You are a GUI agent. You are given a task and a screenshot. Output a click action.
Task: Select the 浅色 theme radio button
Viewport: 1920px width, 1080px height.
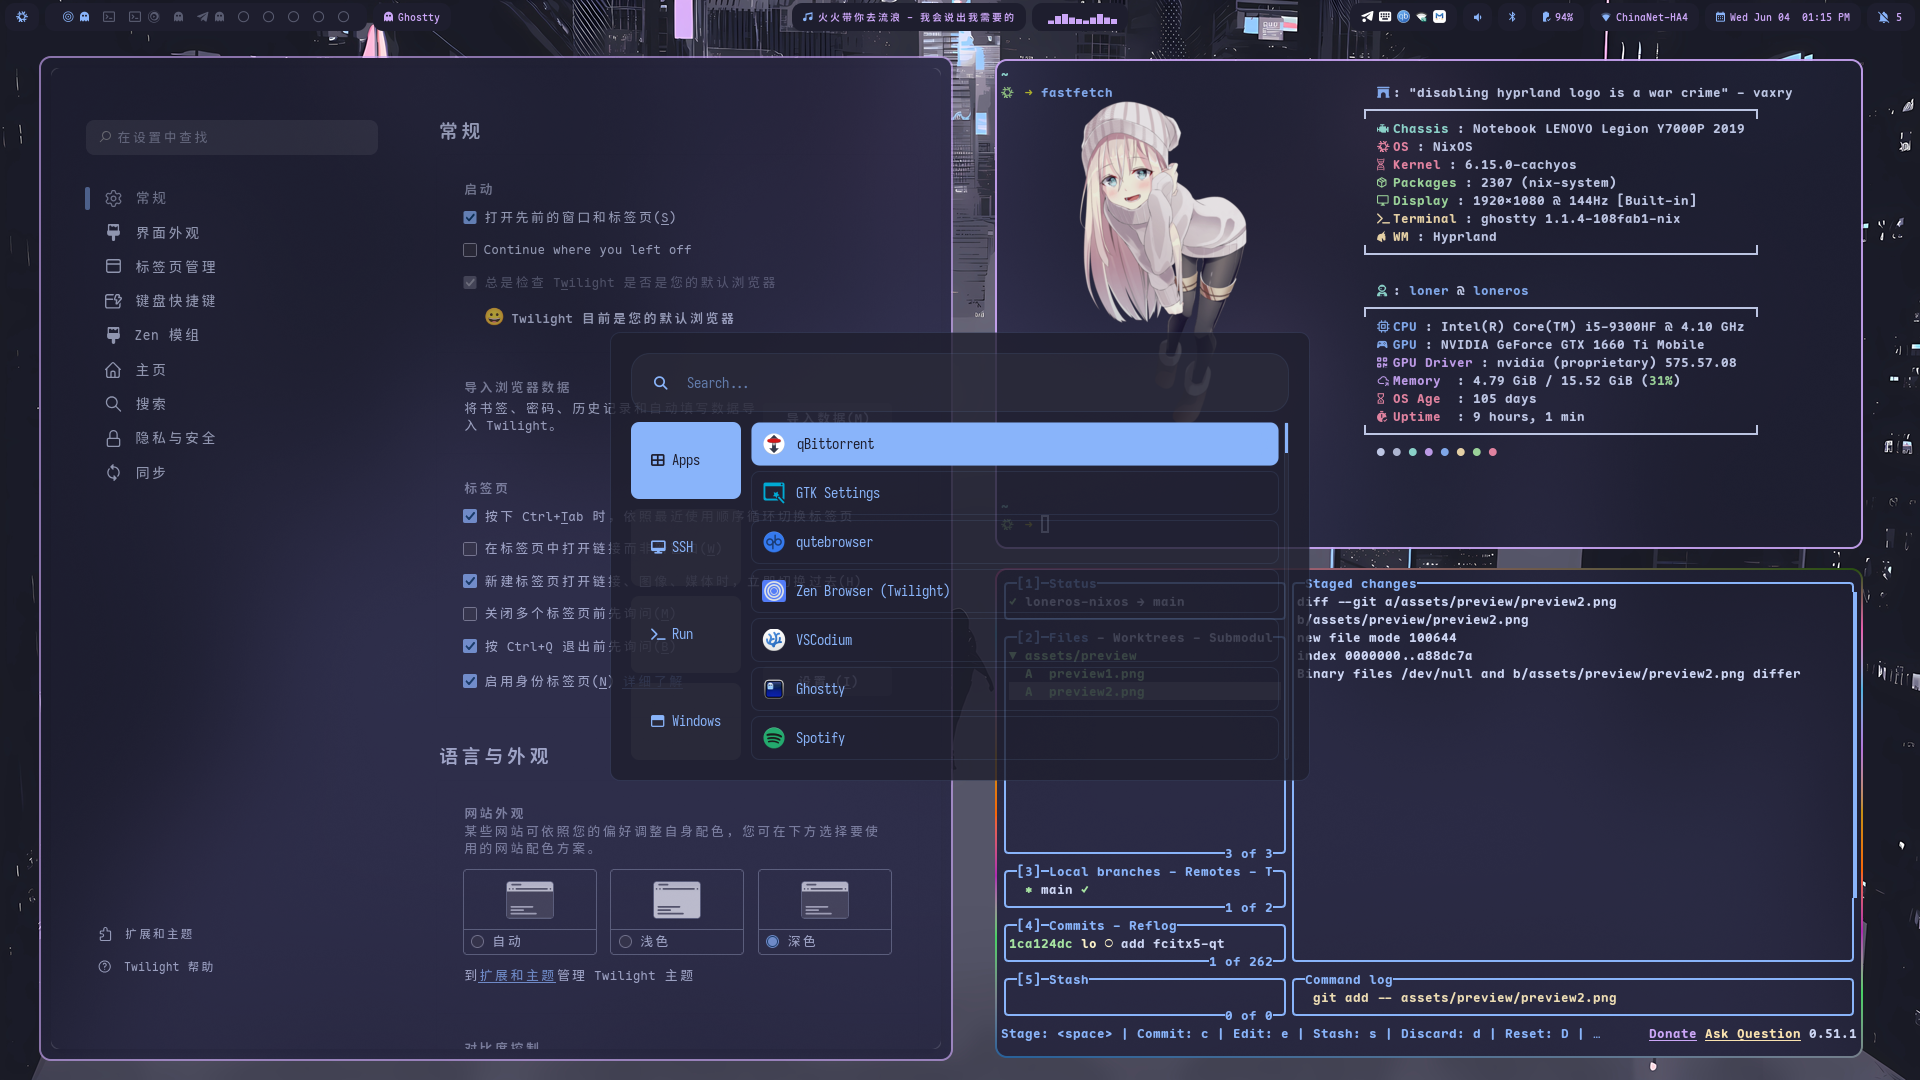pos(624,941)
